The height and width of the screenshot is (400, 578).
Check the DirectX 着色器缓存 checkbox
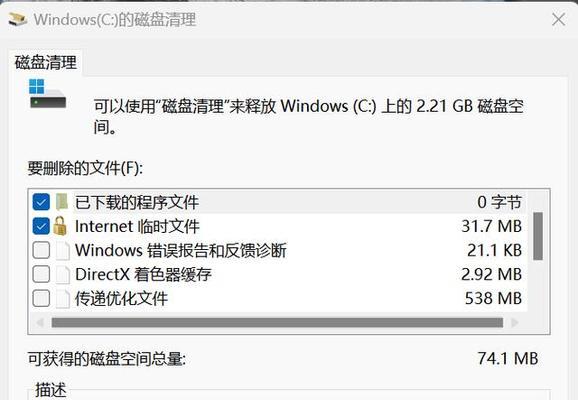point(41,274)
